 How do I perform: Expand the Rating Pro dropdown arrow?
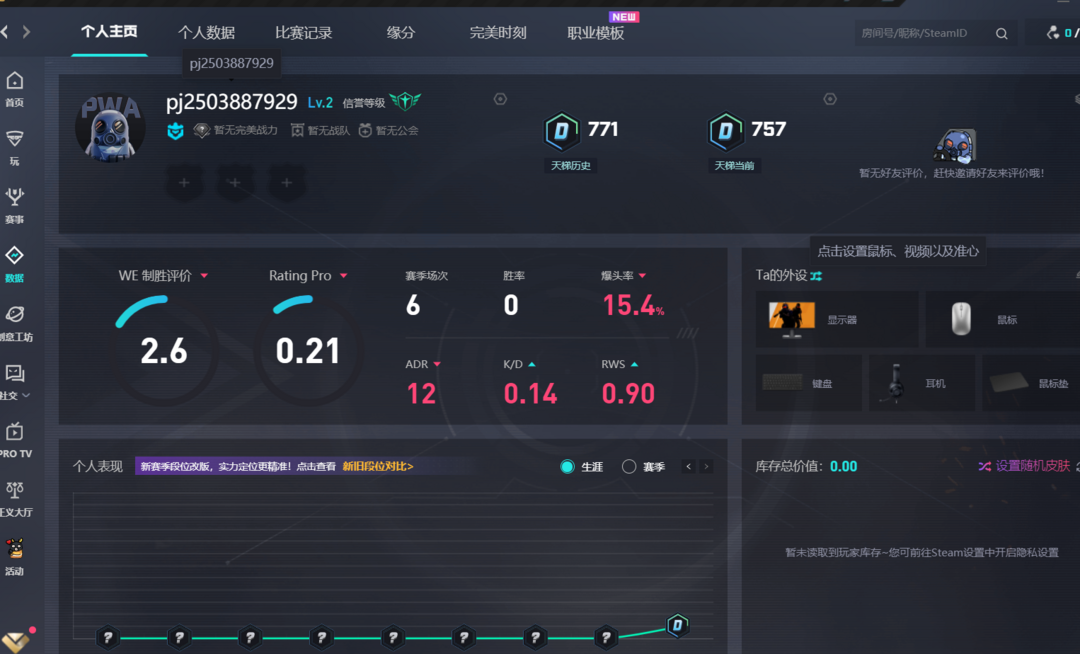[x=343, y=276]
